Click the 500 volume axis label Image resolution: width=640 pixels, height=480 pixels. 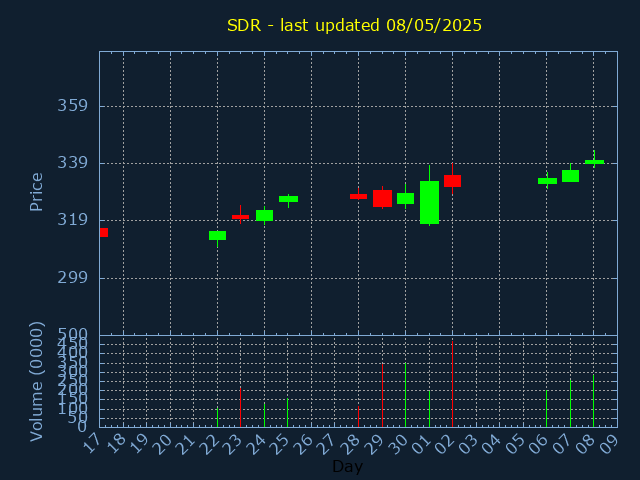coord(72,334)
